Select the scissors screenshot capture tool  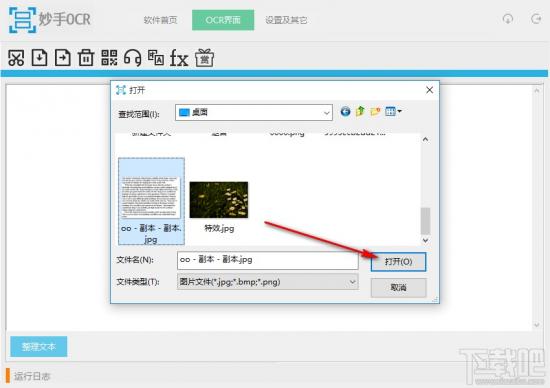click(x=16, y=58)
